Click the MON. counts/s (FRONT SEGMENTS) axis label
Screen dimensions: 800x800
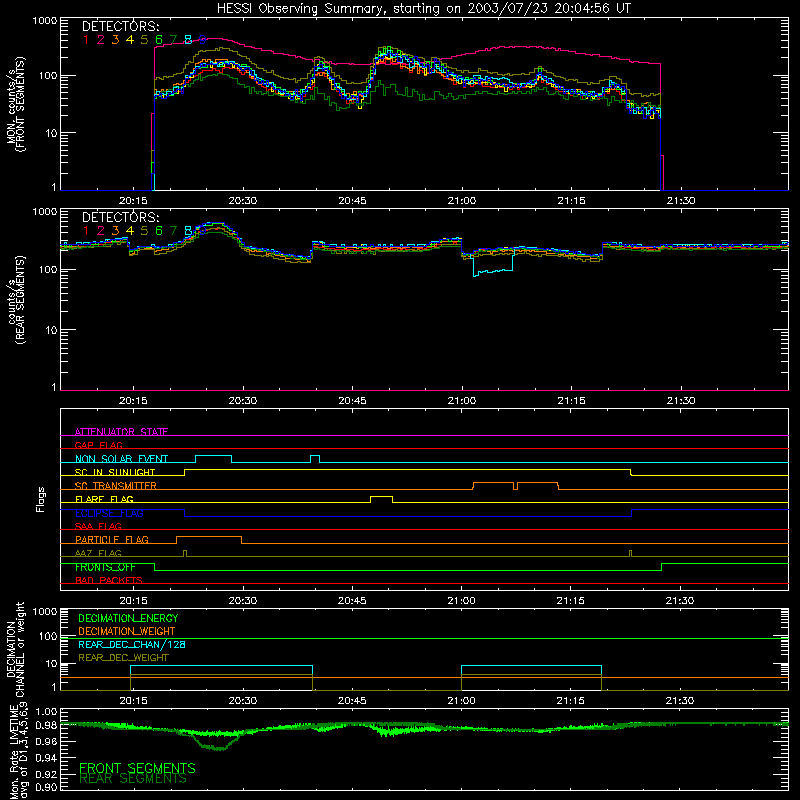(x=15, y=105)
